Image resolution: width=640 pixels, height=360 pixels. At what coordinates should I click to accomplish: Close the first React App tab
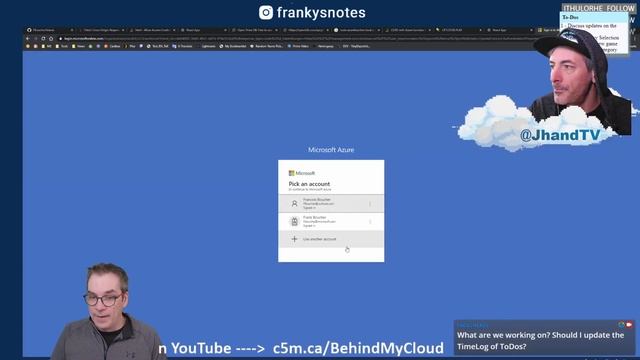[225, 30]
